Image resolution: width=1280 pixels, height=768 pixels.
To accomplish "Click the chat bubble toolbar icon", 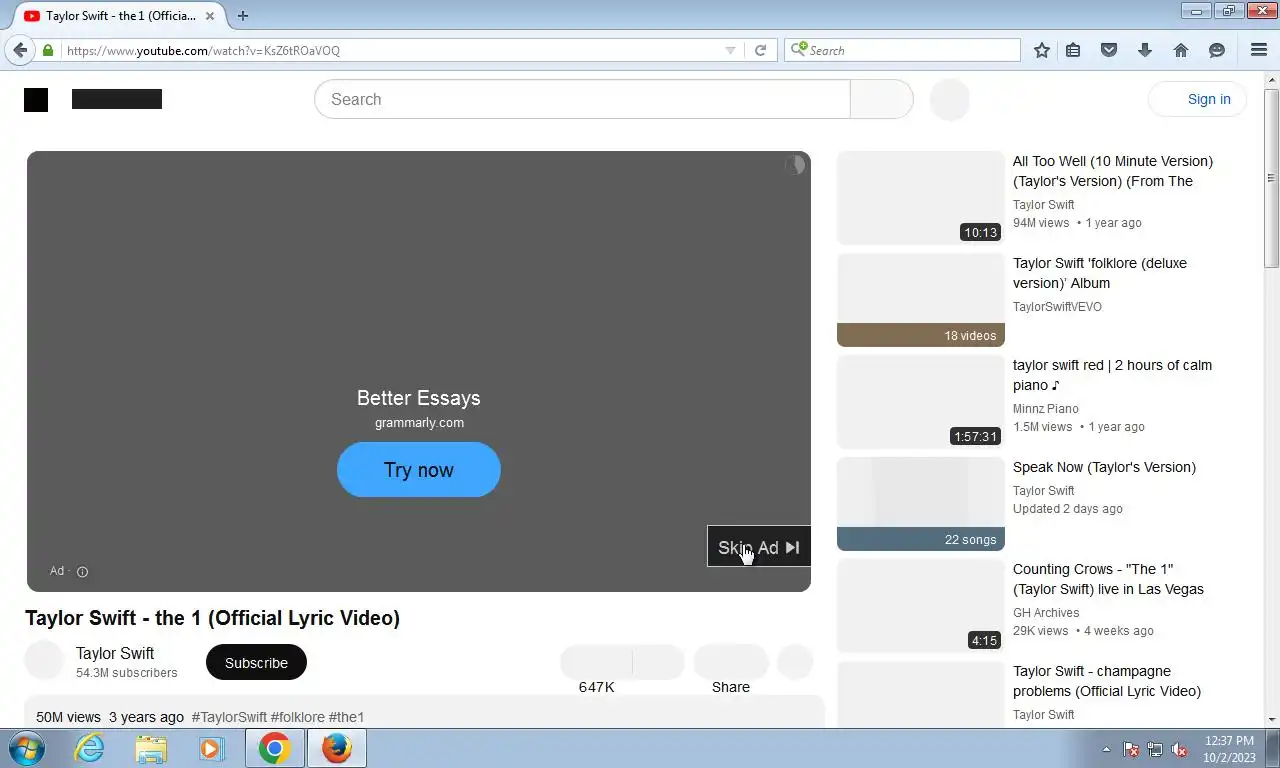I will [1217, 50].
